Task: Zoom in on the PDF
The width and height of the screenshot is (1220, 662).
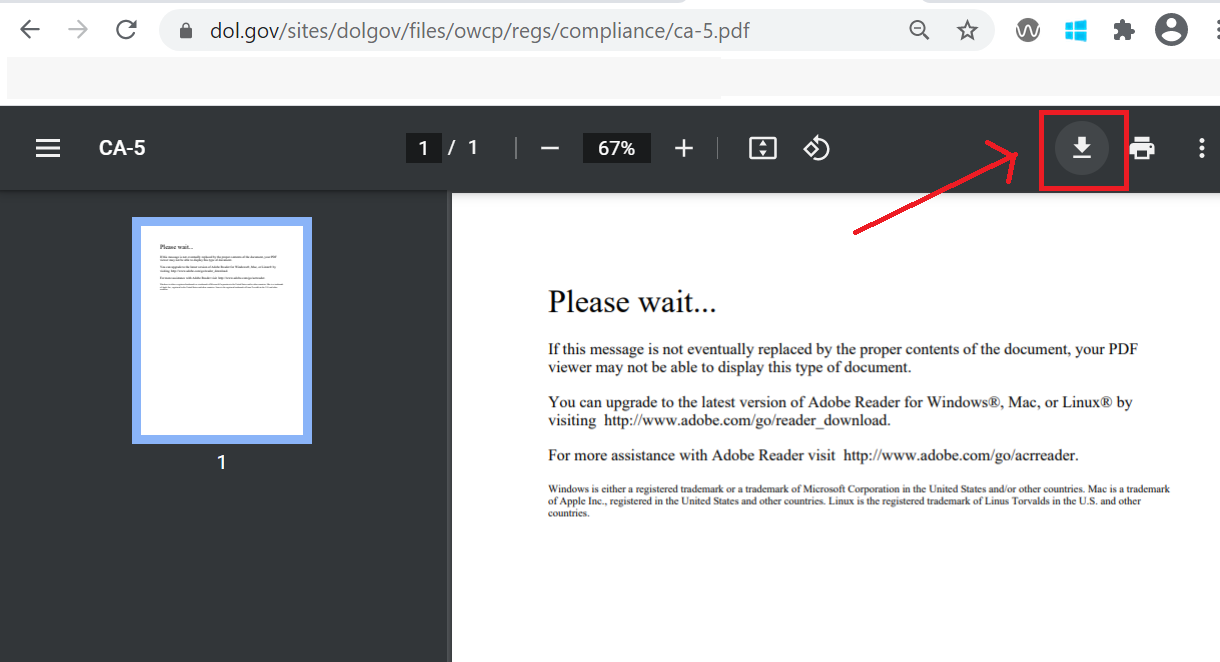Action: (x=684, y=148)
